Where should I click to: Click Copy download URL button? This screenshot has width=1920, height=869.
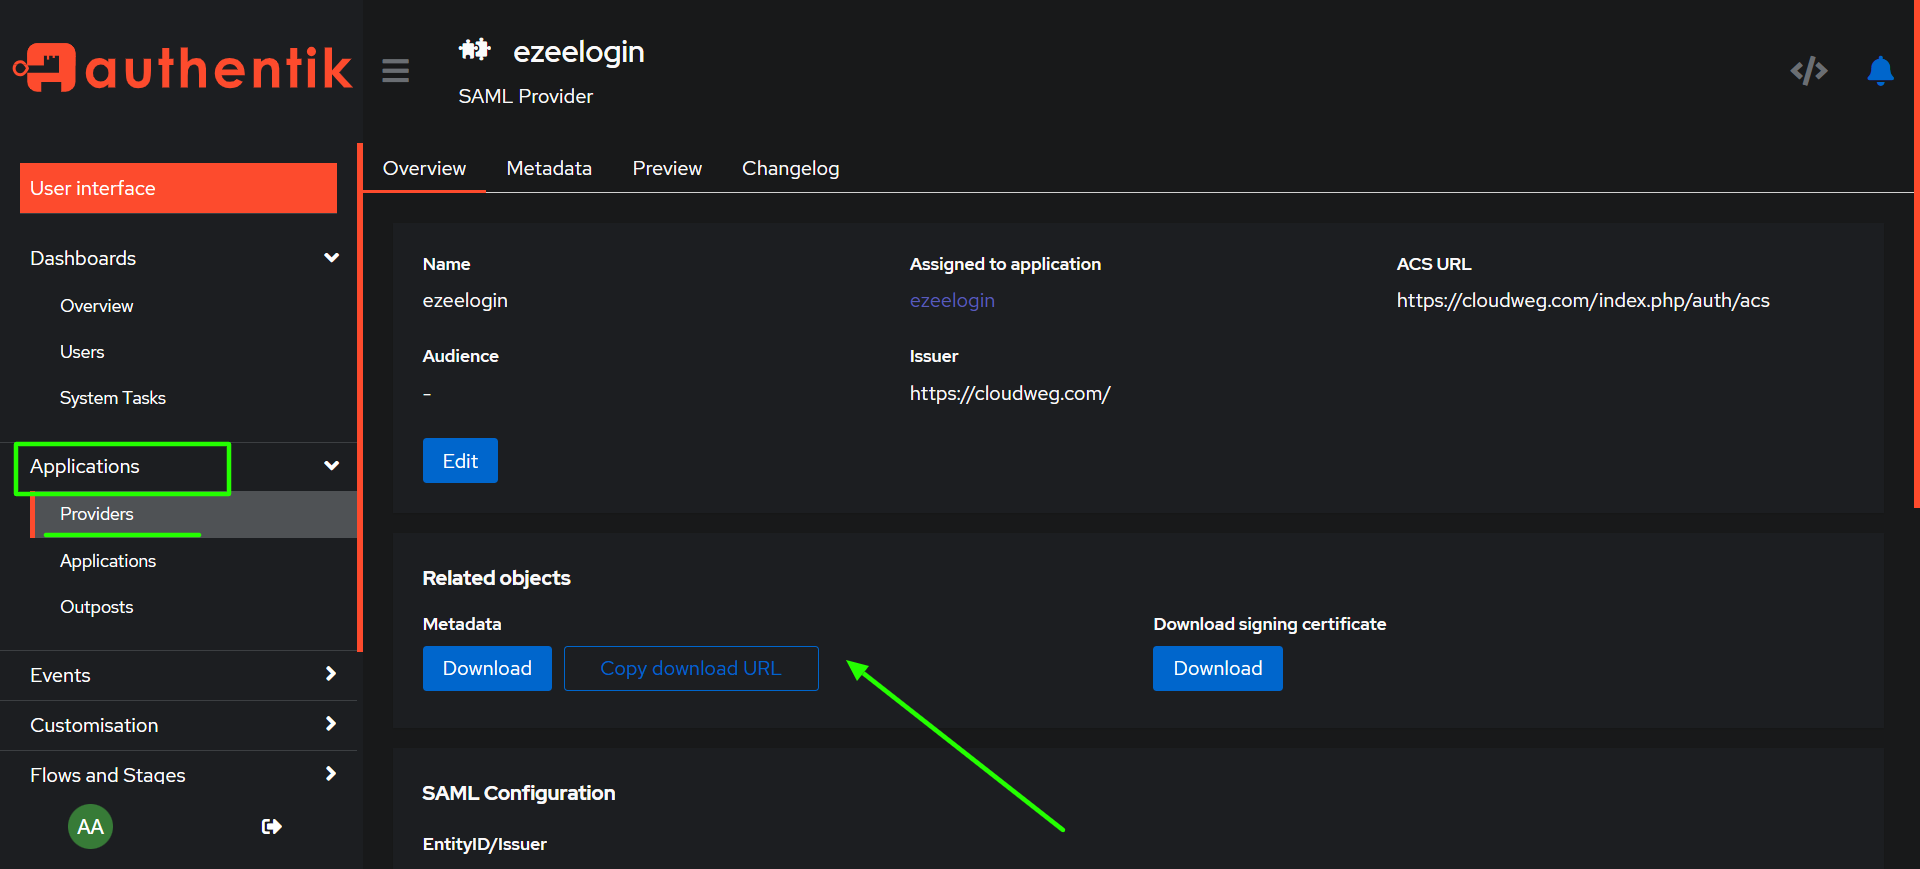pos(691,668)
